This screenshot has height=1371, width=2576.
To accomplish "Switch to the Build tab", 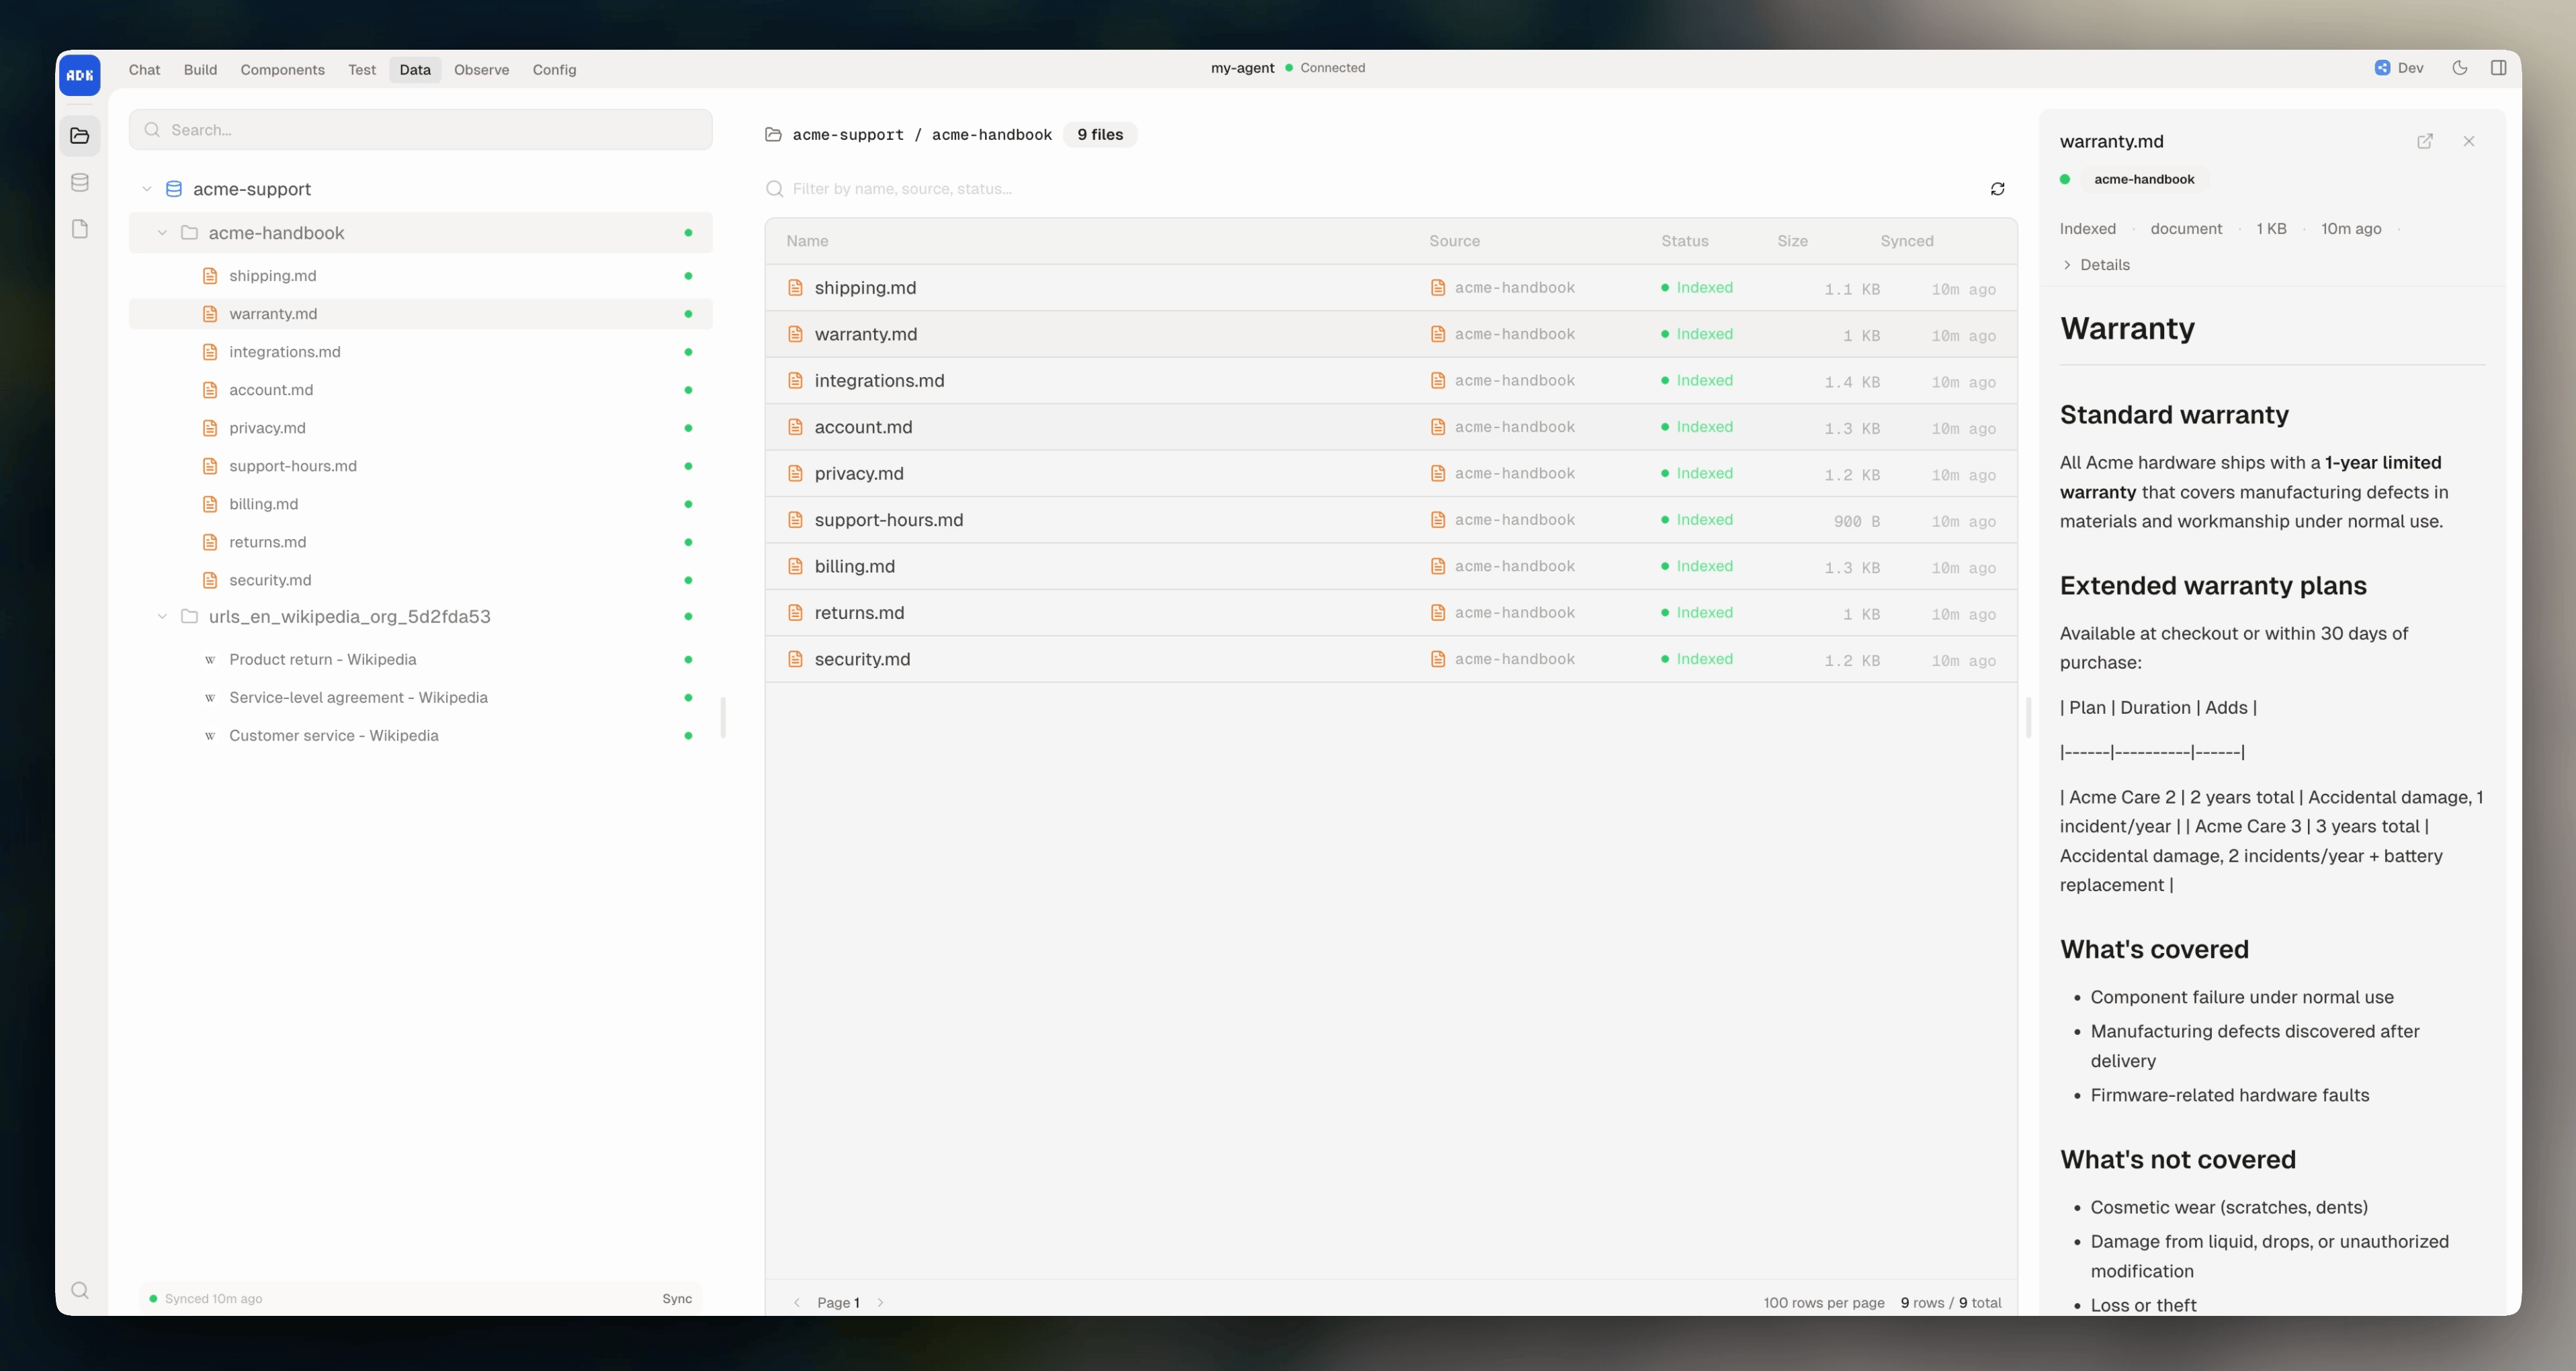I will pyautogui.click(x=200, y=69).
